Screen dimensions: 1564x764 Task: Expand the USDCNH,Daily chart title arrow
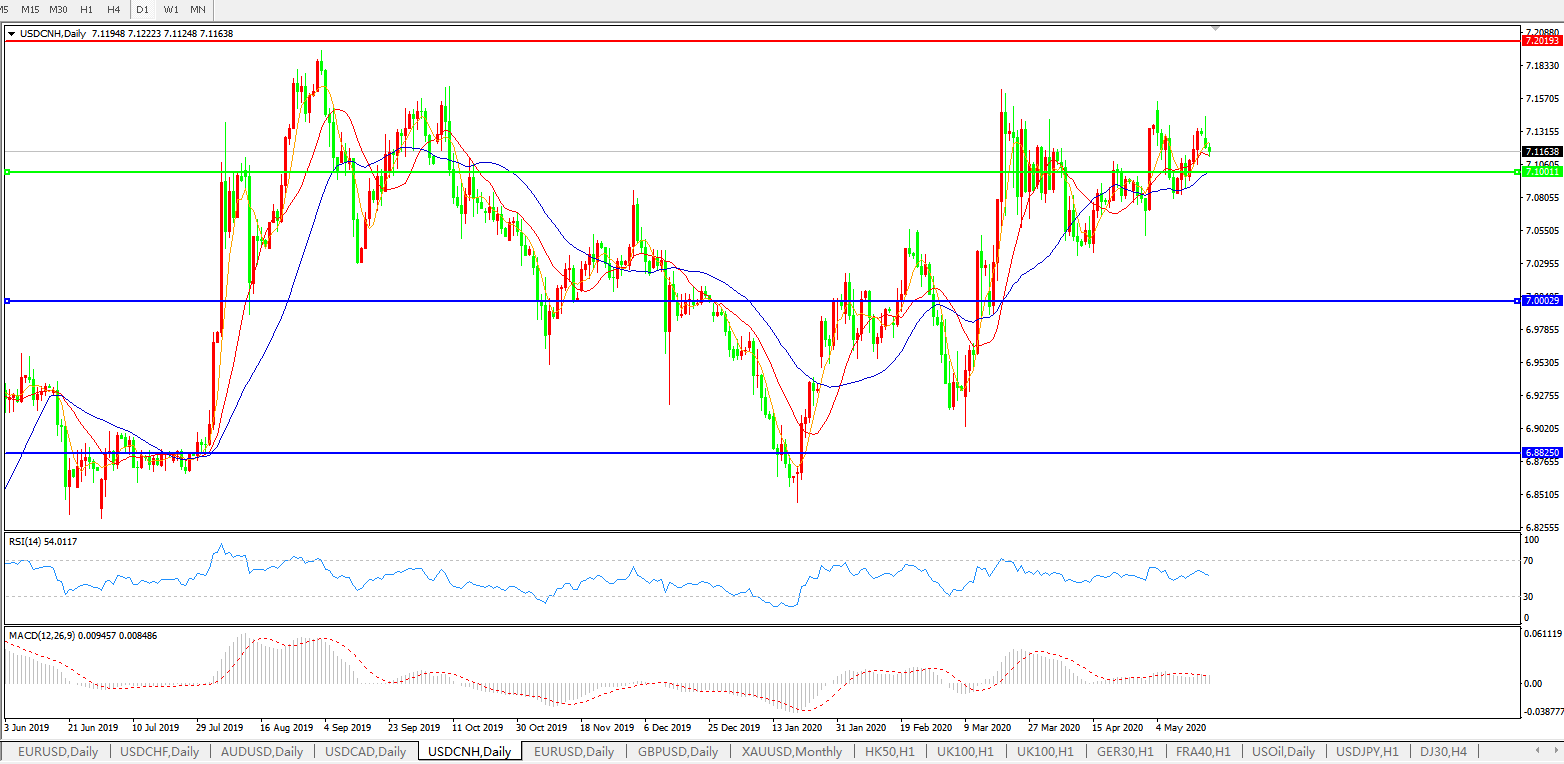[x=11, y=34]
